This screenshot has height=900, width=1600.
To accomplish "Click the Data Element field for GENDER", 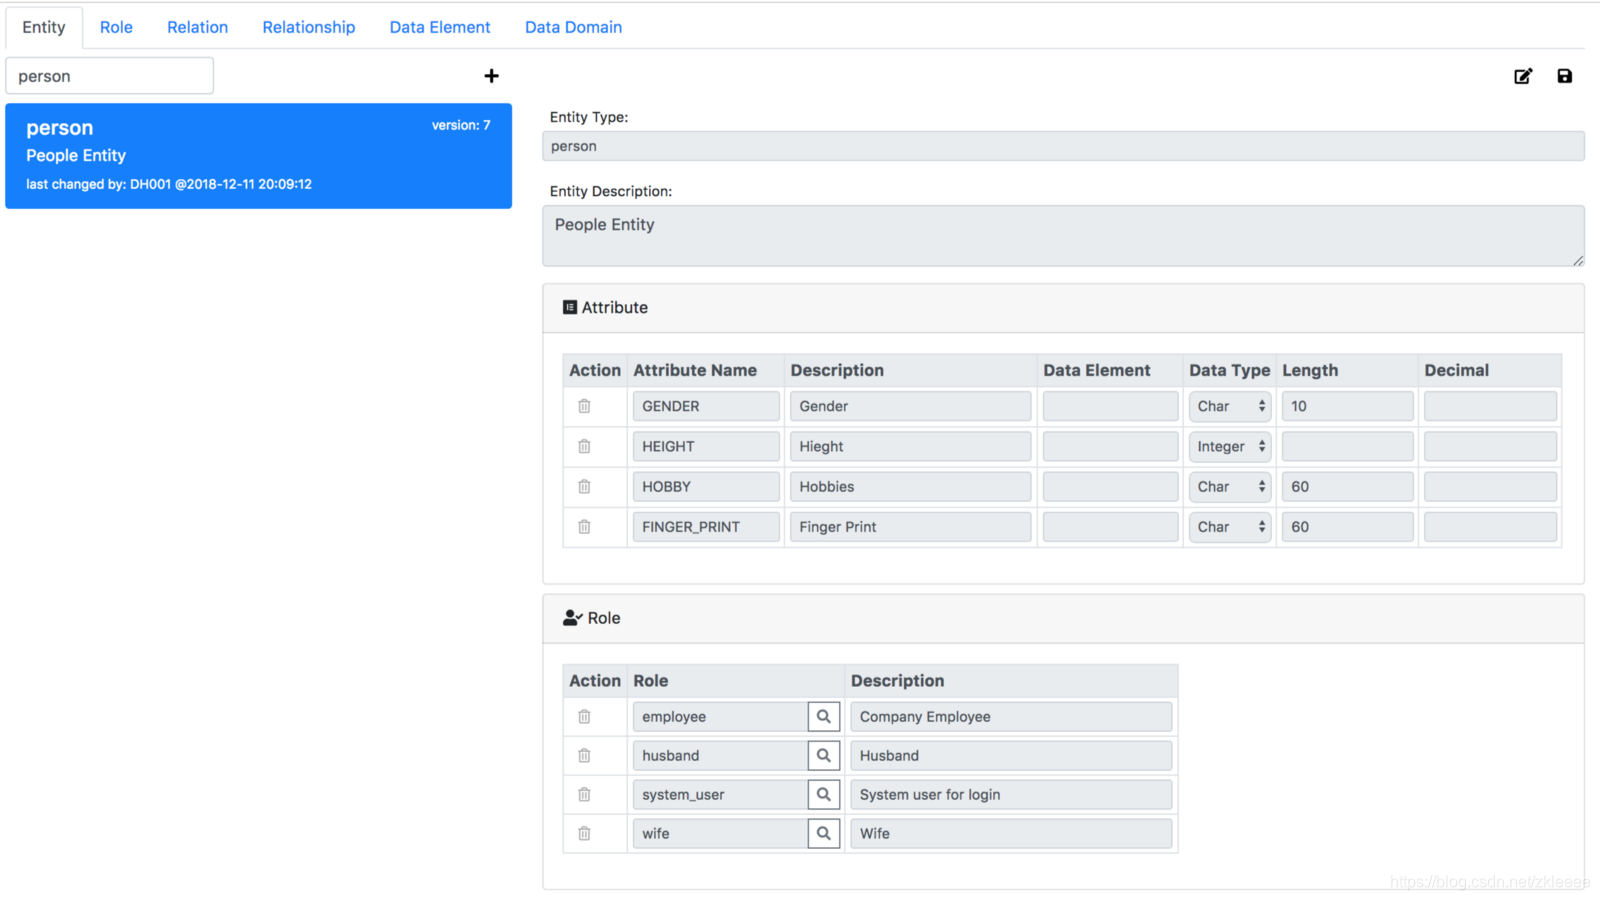I will (x=1110, y=406).
